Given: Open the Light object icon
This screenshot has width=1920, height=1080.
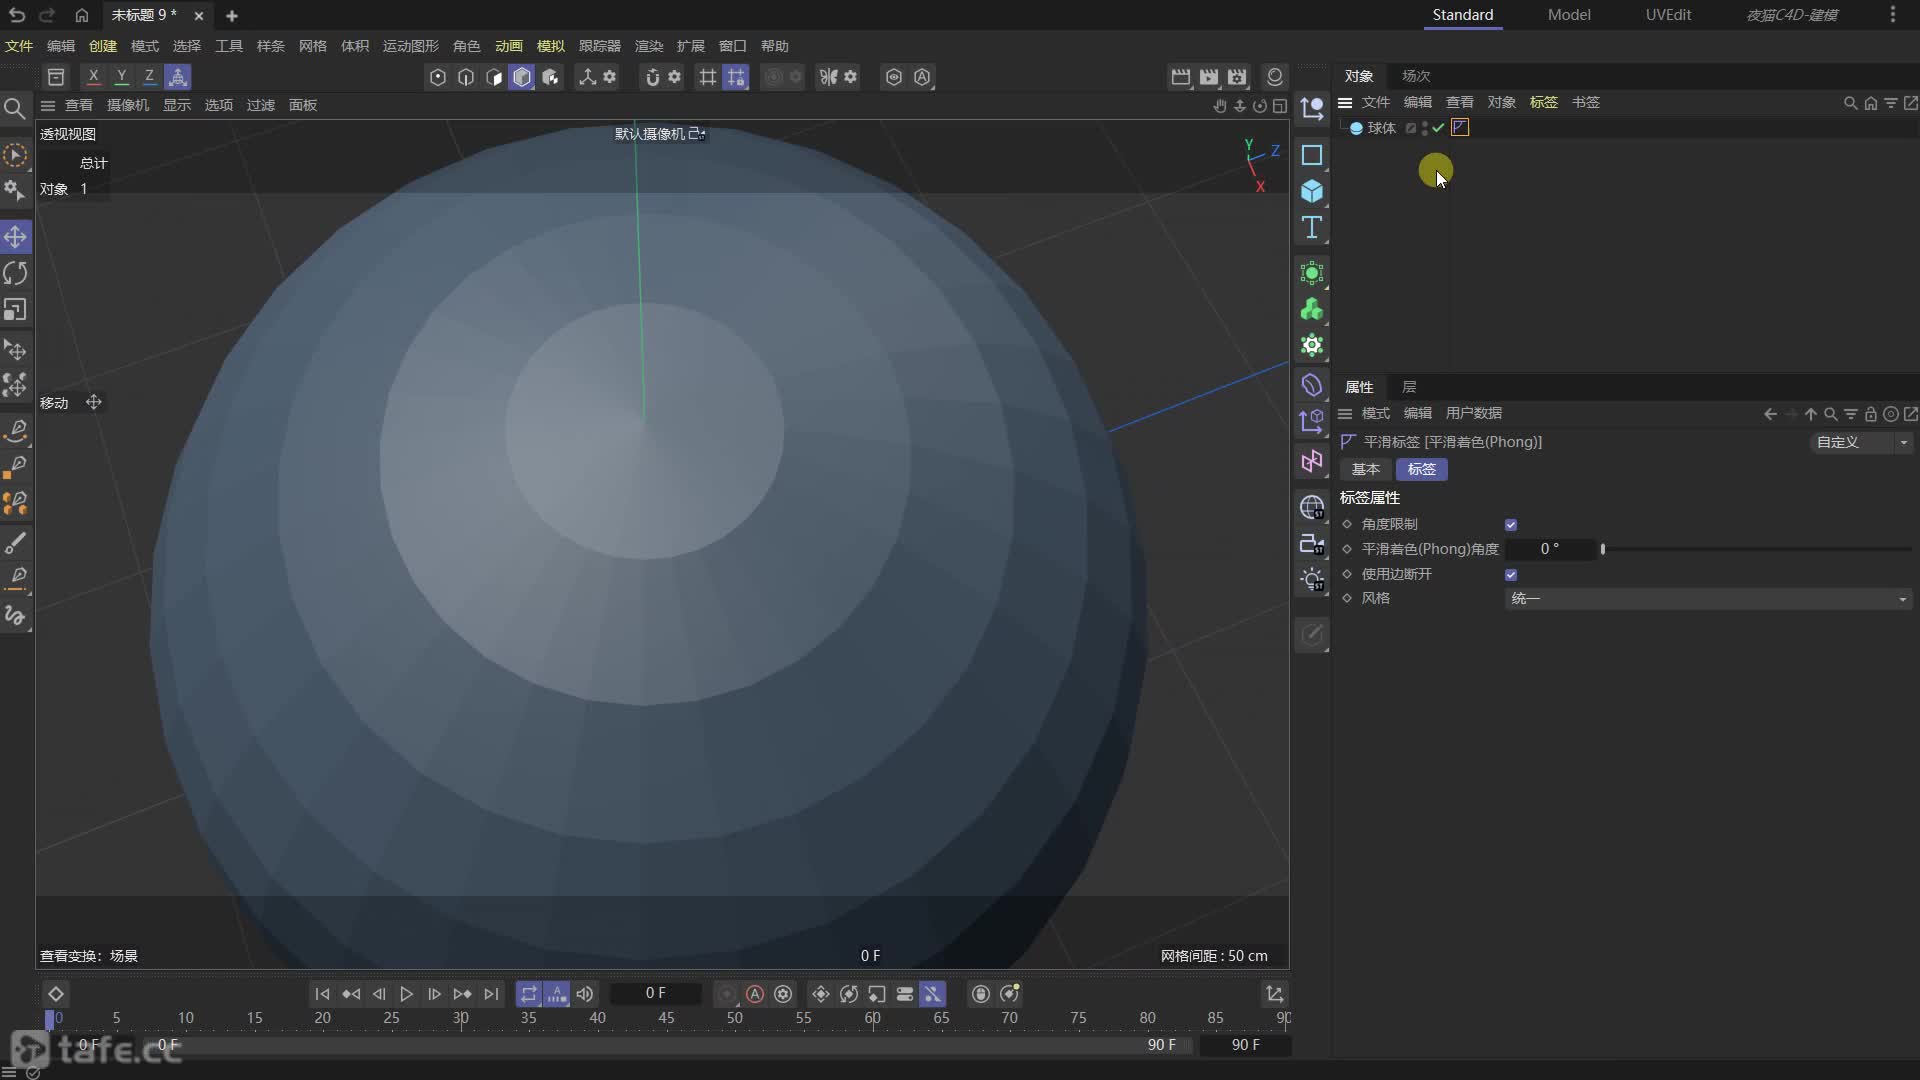Looking at the screenshot, I should pos(1312,579).
